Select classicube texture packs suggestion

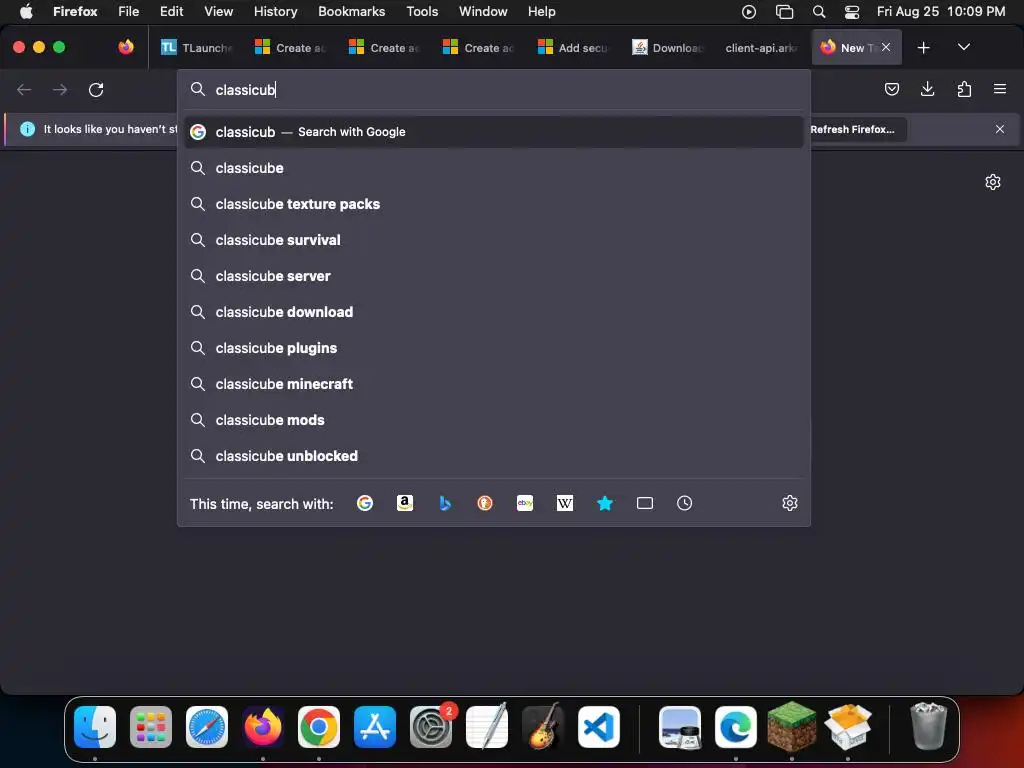(x=494, y=204)
